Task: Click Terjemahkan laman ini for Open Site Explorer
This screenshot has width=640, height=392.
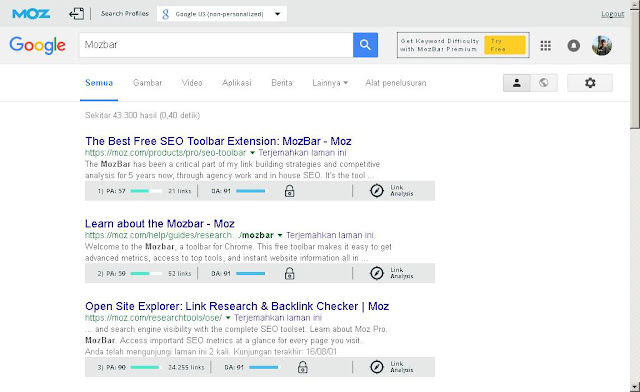Action: coord(278,318)
